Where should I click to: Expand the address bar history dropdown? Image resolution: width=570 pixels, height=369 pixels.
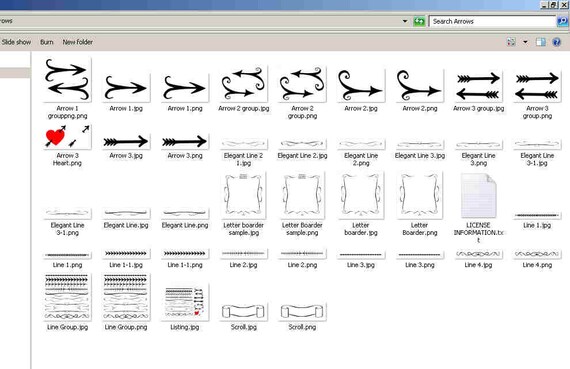[405, 21]
